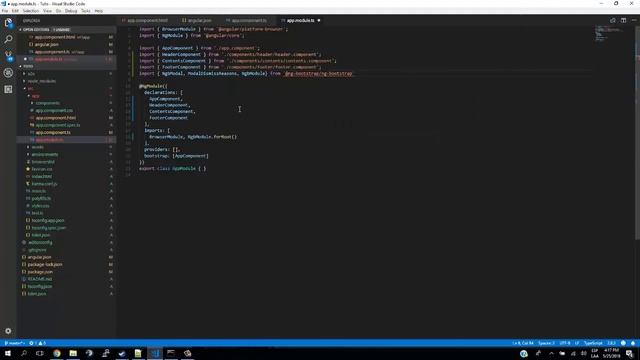Viewport: 640px width, 360px height.
Task: Open the Manage gear in the activity bar
Action: tap(8, 331)
